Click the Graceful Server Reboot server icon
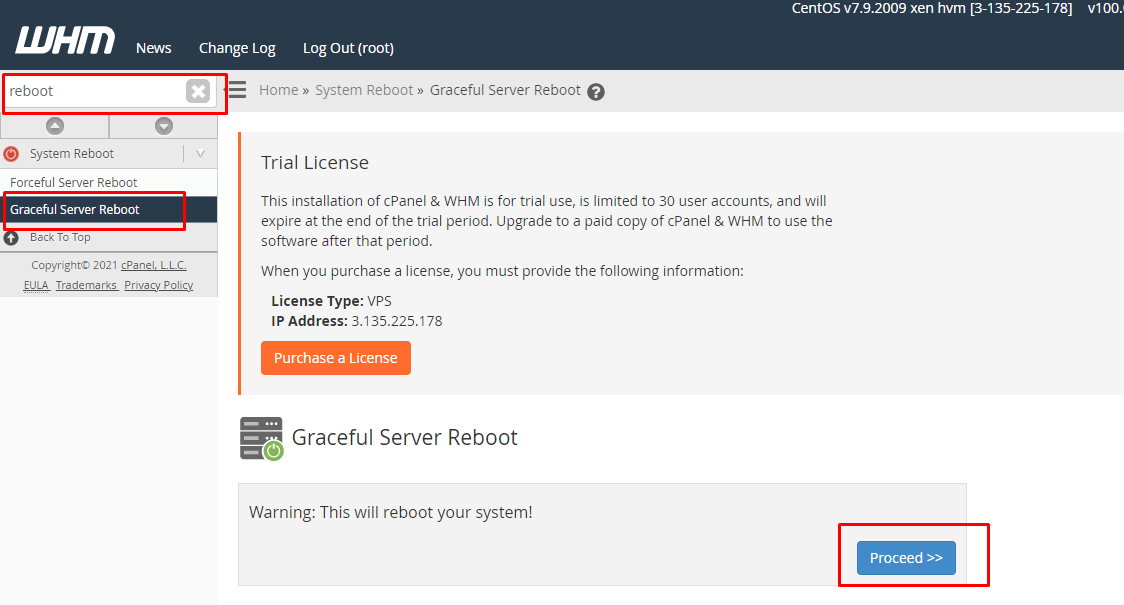Image resolution: width=1124 pixels, height=605 pixels. (x=262, y=438)
